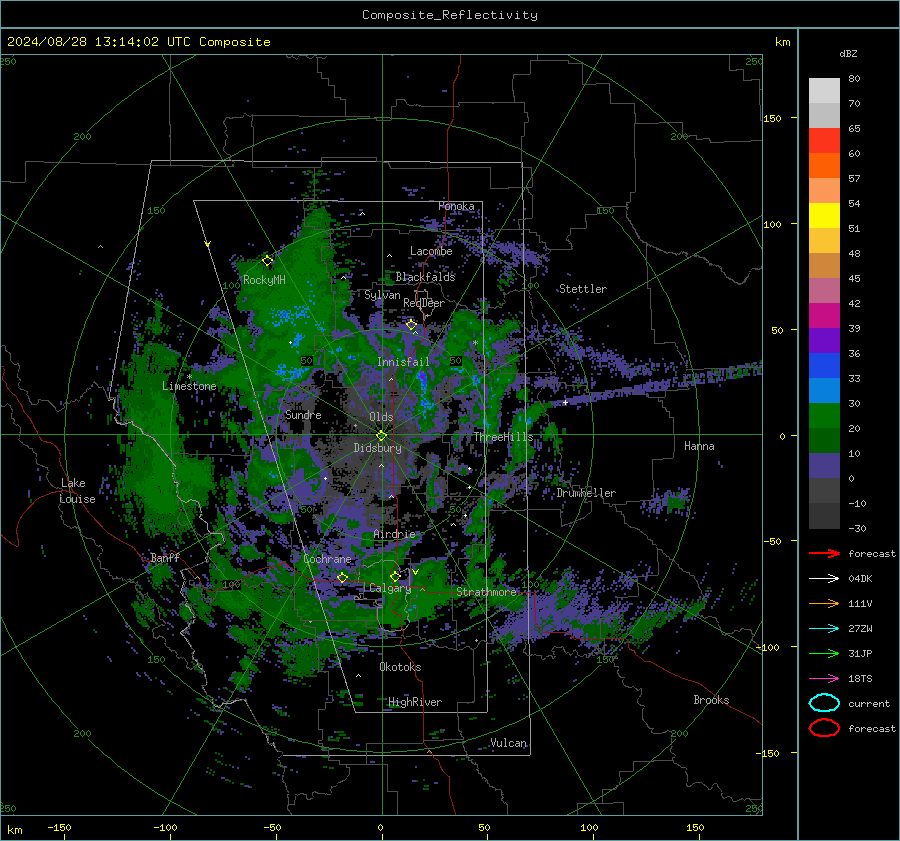Pick the magenta 39-42 dBZ swatch
900x841 pixels.
click(x=824, y=316)
